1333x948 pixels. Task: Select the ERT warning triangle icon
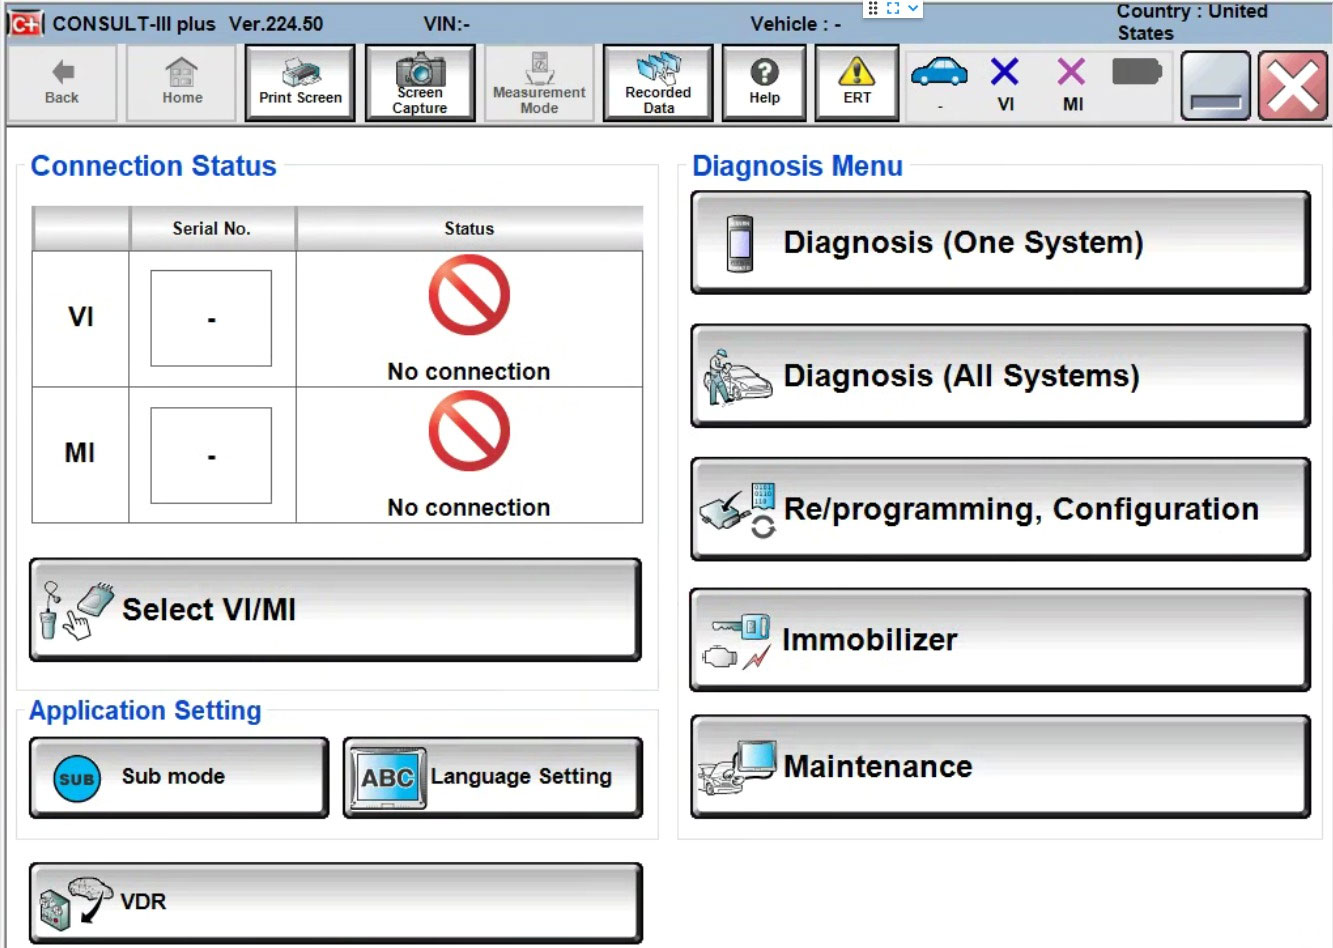[856, 82]
